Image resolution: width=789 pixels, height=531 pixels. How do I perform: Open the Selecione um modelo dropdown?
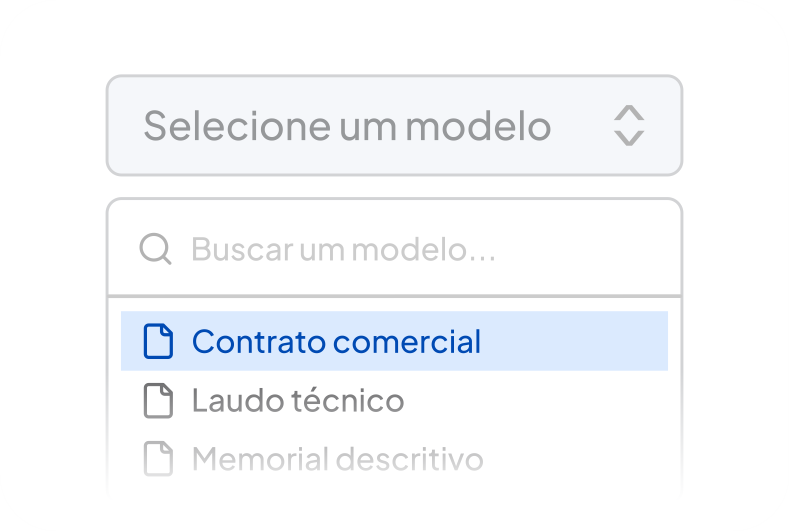coord(394,126)
